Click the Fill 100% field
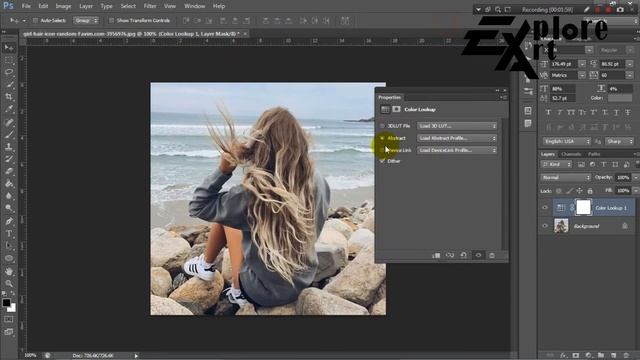 pos(623,191)
